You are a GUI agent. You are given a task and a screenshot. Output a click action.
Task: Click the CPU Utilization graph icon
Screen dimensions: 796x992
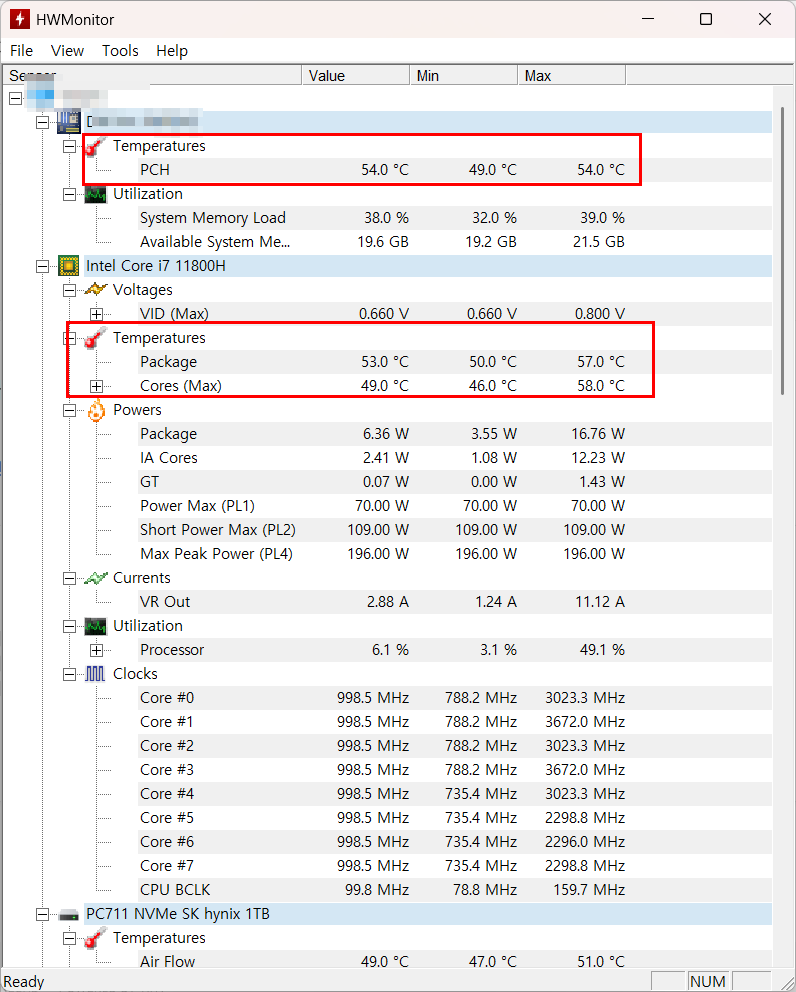point(96,626)
